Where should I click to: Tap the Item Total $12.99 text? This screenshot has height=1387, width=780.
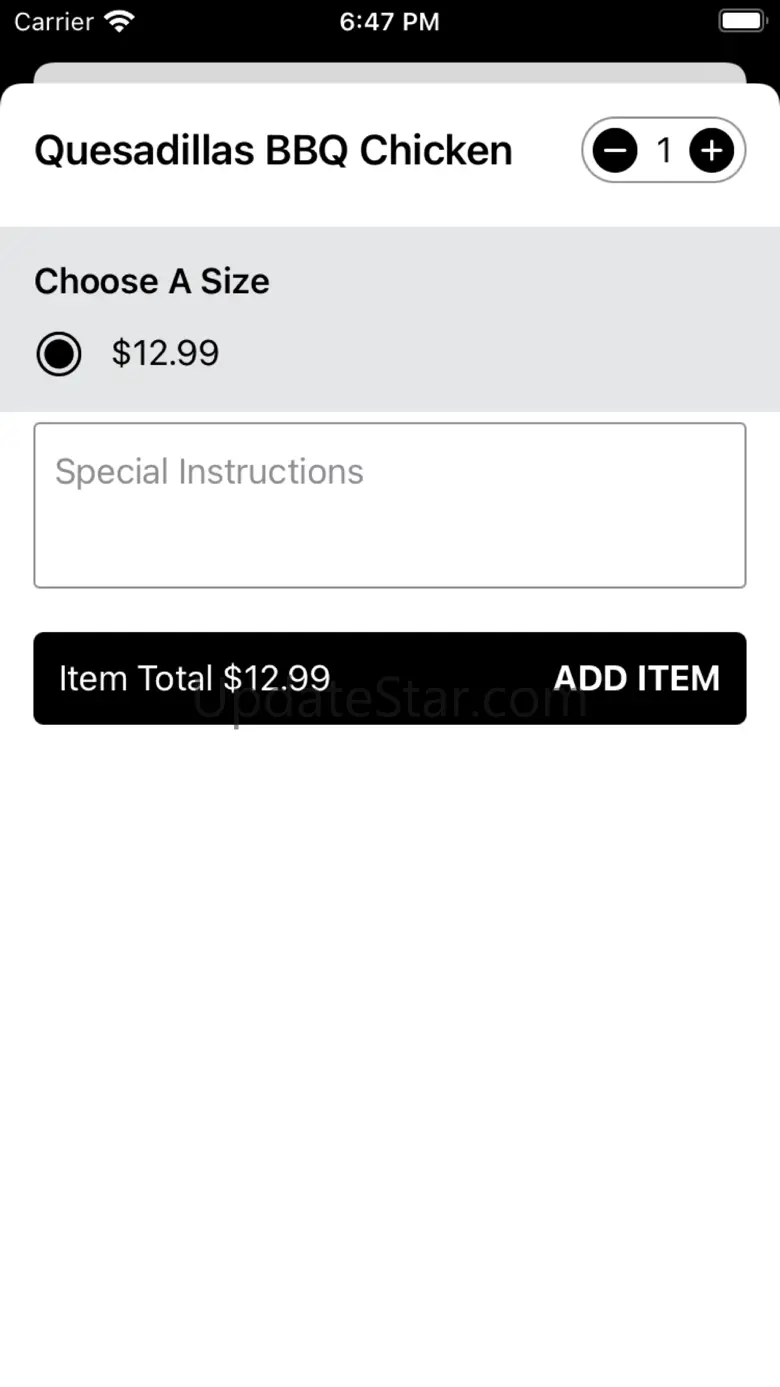[194, 678]
